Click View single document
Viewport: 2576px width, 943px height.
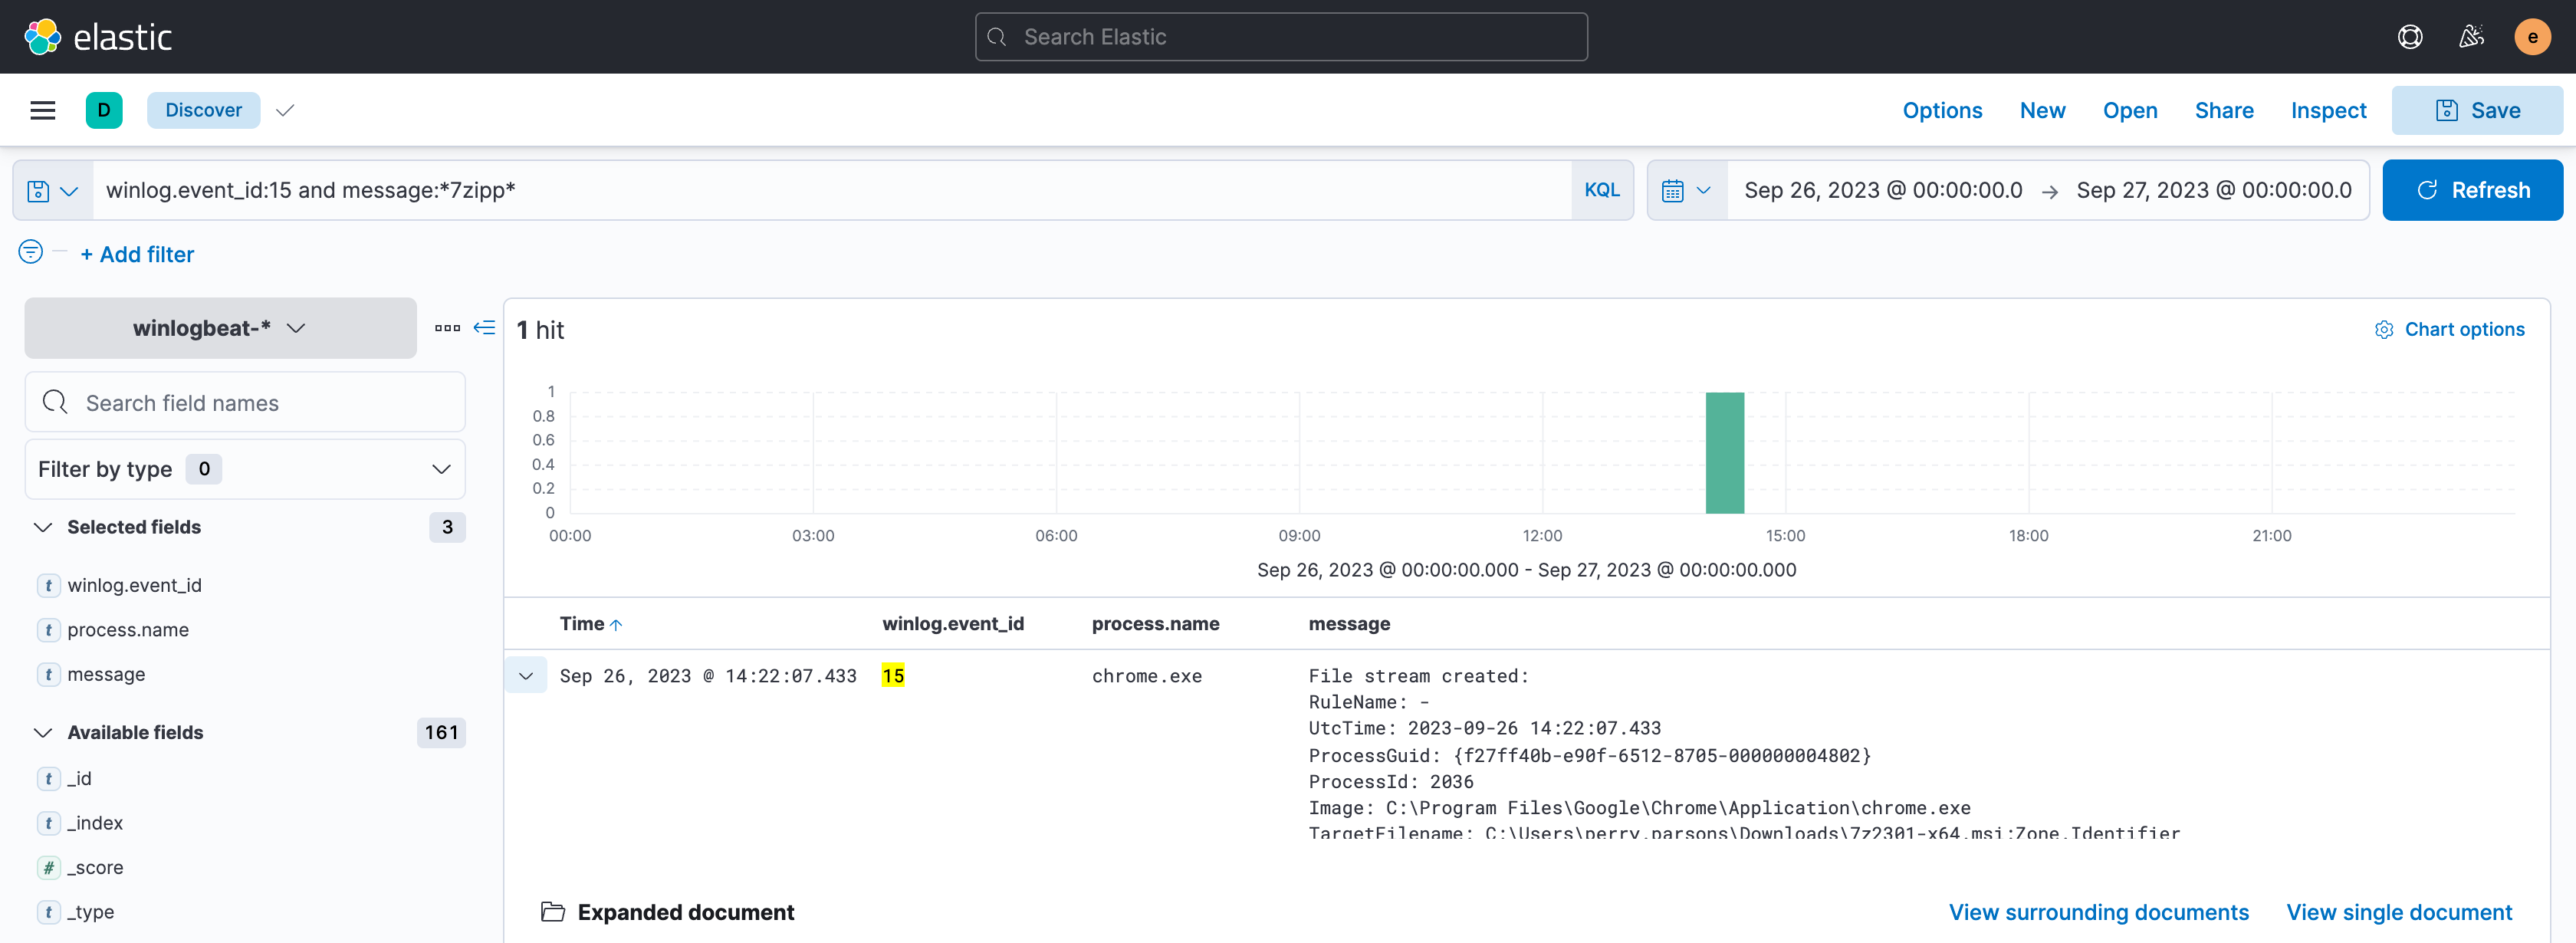(x=2398, y=912)
